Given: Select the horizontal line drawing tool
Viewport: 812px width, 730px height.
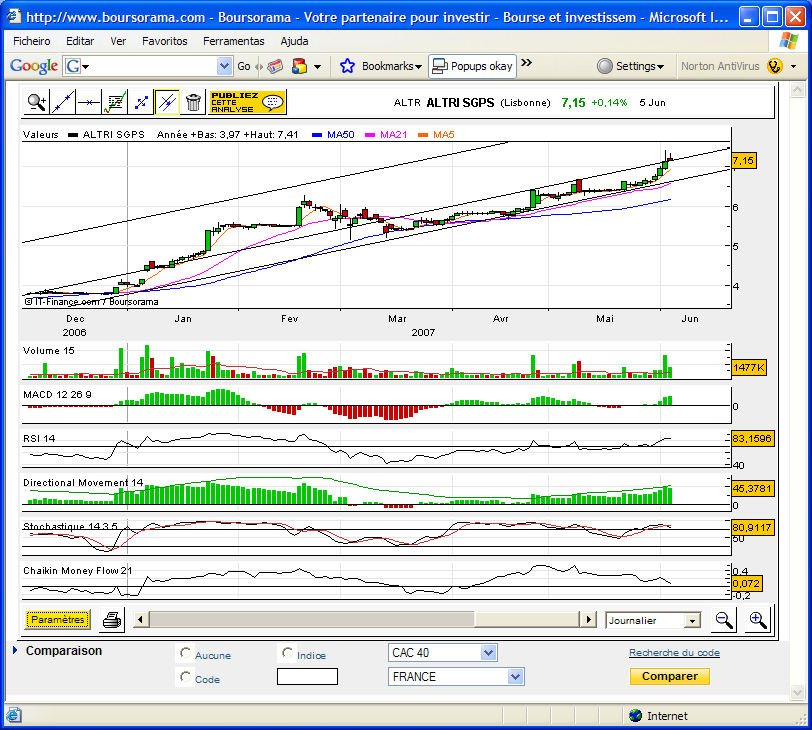Looking at the screenshot, I should [89, 102].
